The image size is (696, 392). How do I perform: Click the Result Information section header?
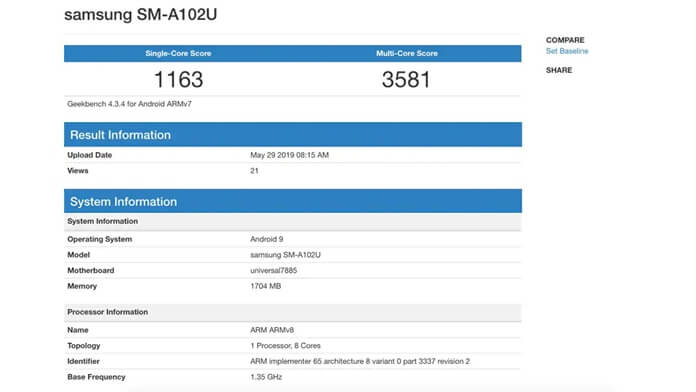click(293, 135)
